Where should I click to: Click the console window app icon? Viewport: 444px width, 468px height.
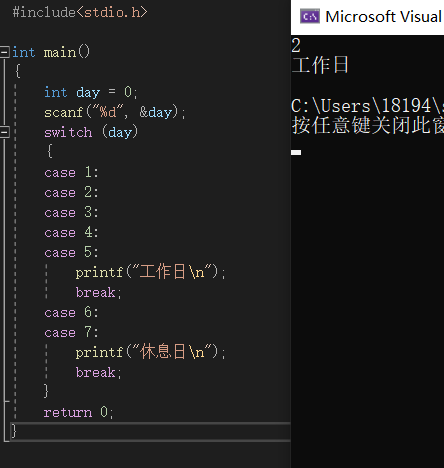(x=310, y=16)
